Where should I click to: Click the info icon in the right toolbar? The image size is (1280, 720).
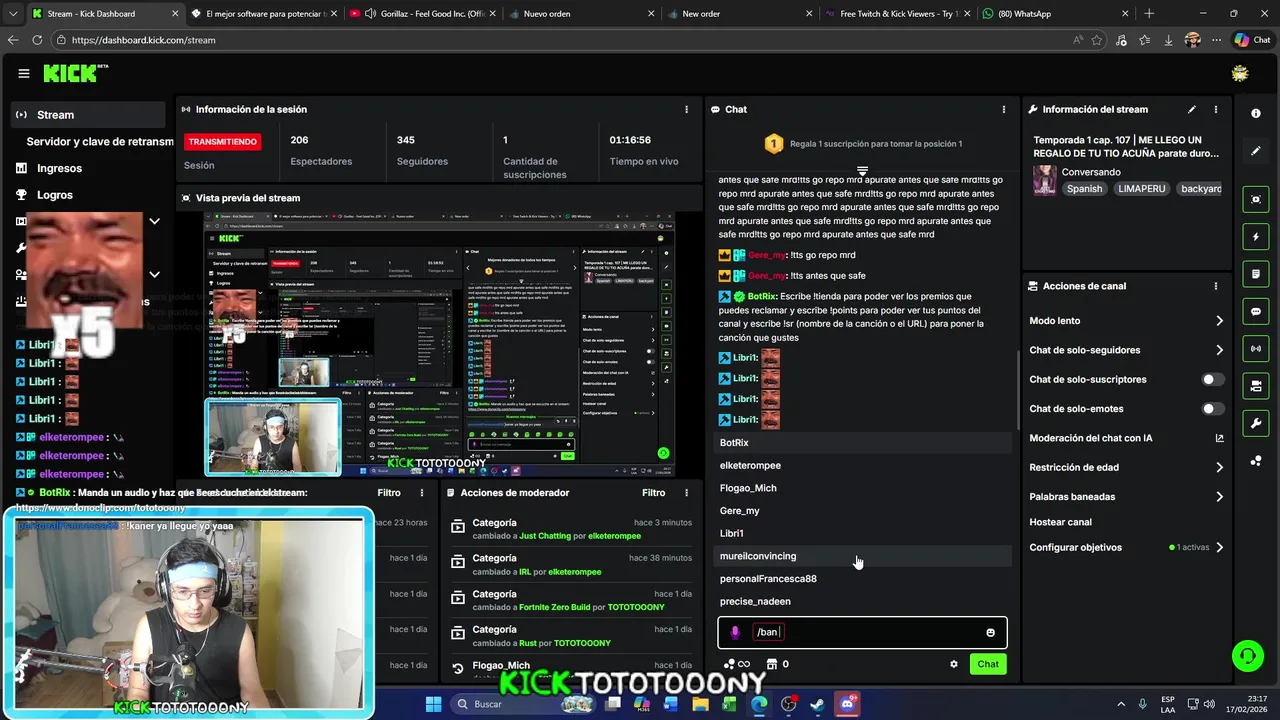coord(1256,113)
